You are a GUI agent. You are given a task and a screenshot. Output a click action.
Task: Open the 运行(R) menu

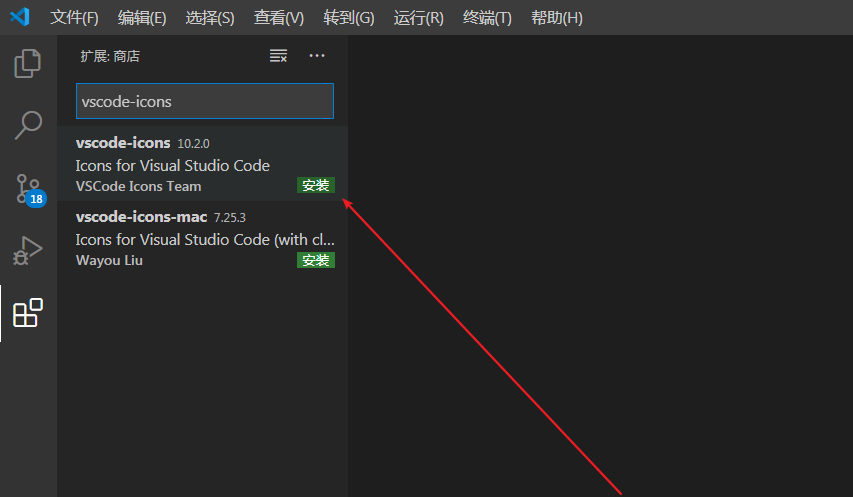click(418, 18)
